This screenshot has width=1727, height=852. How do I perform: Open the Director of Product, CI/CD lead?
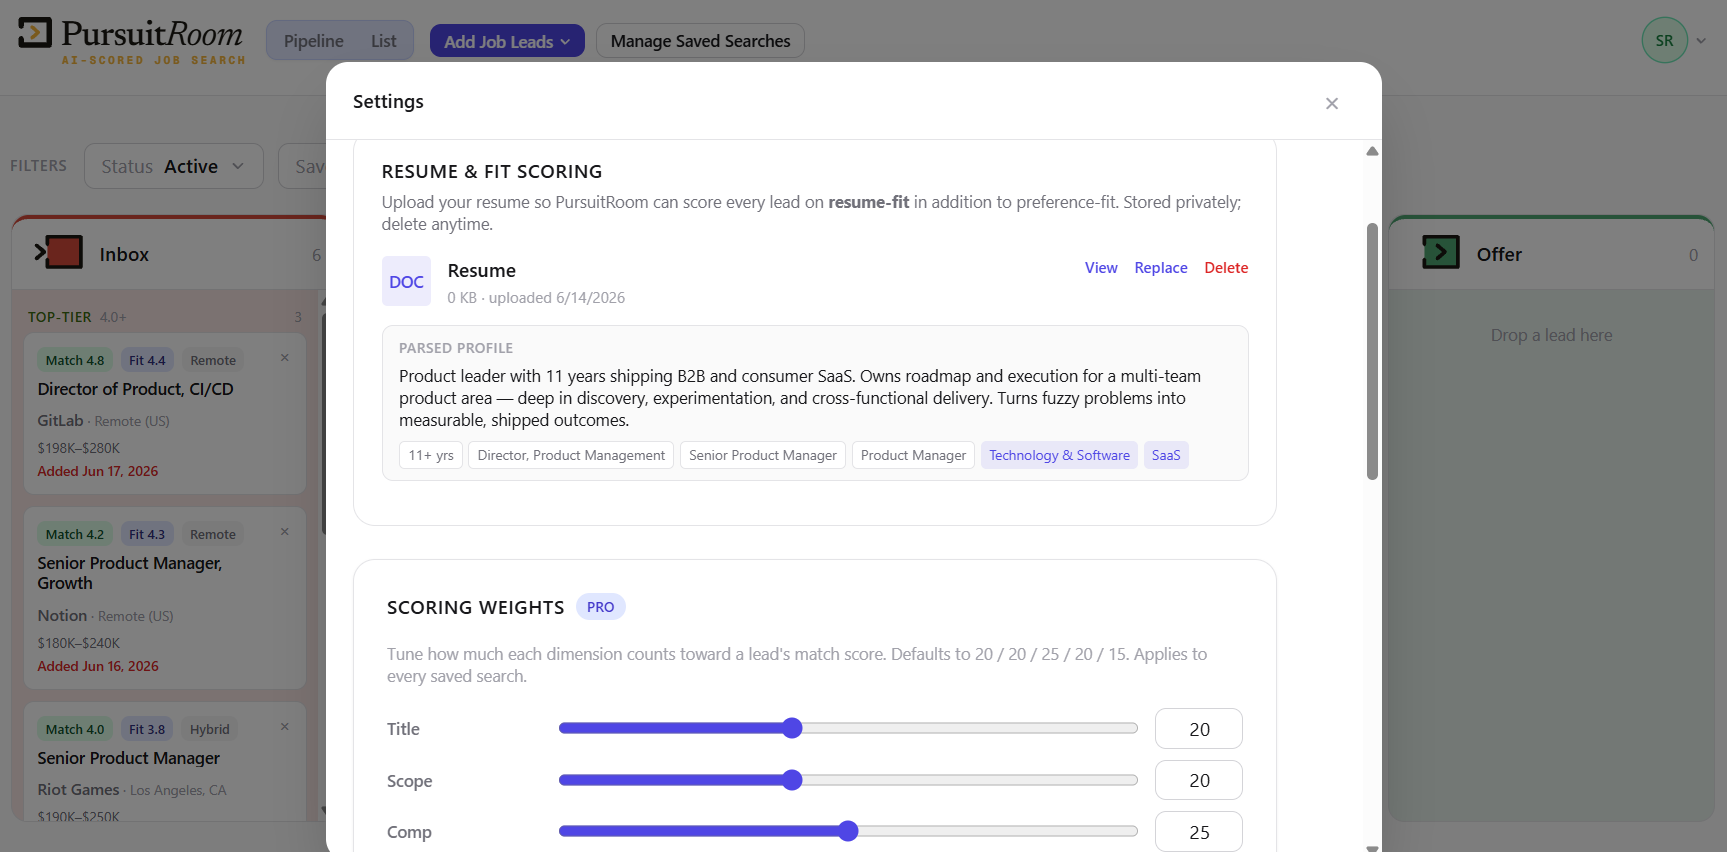(x=135, y=389)
